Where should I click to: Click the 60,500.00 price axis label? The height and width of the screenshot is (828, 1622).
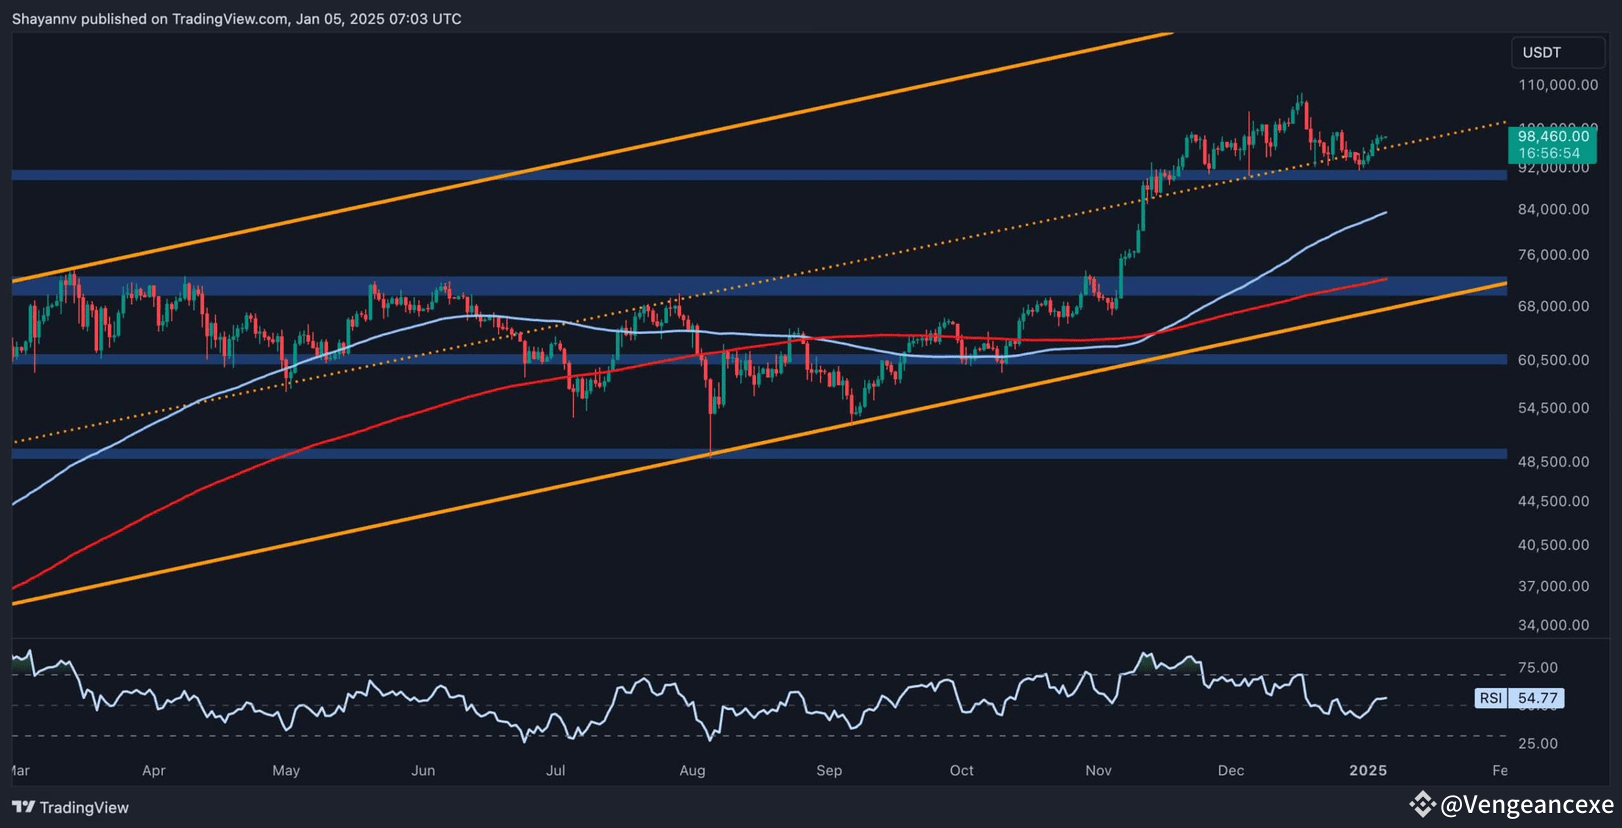[x=1553, y=360]
